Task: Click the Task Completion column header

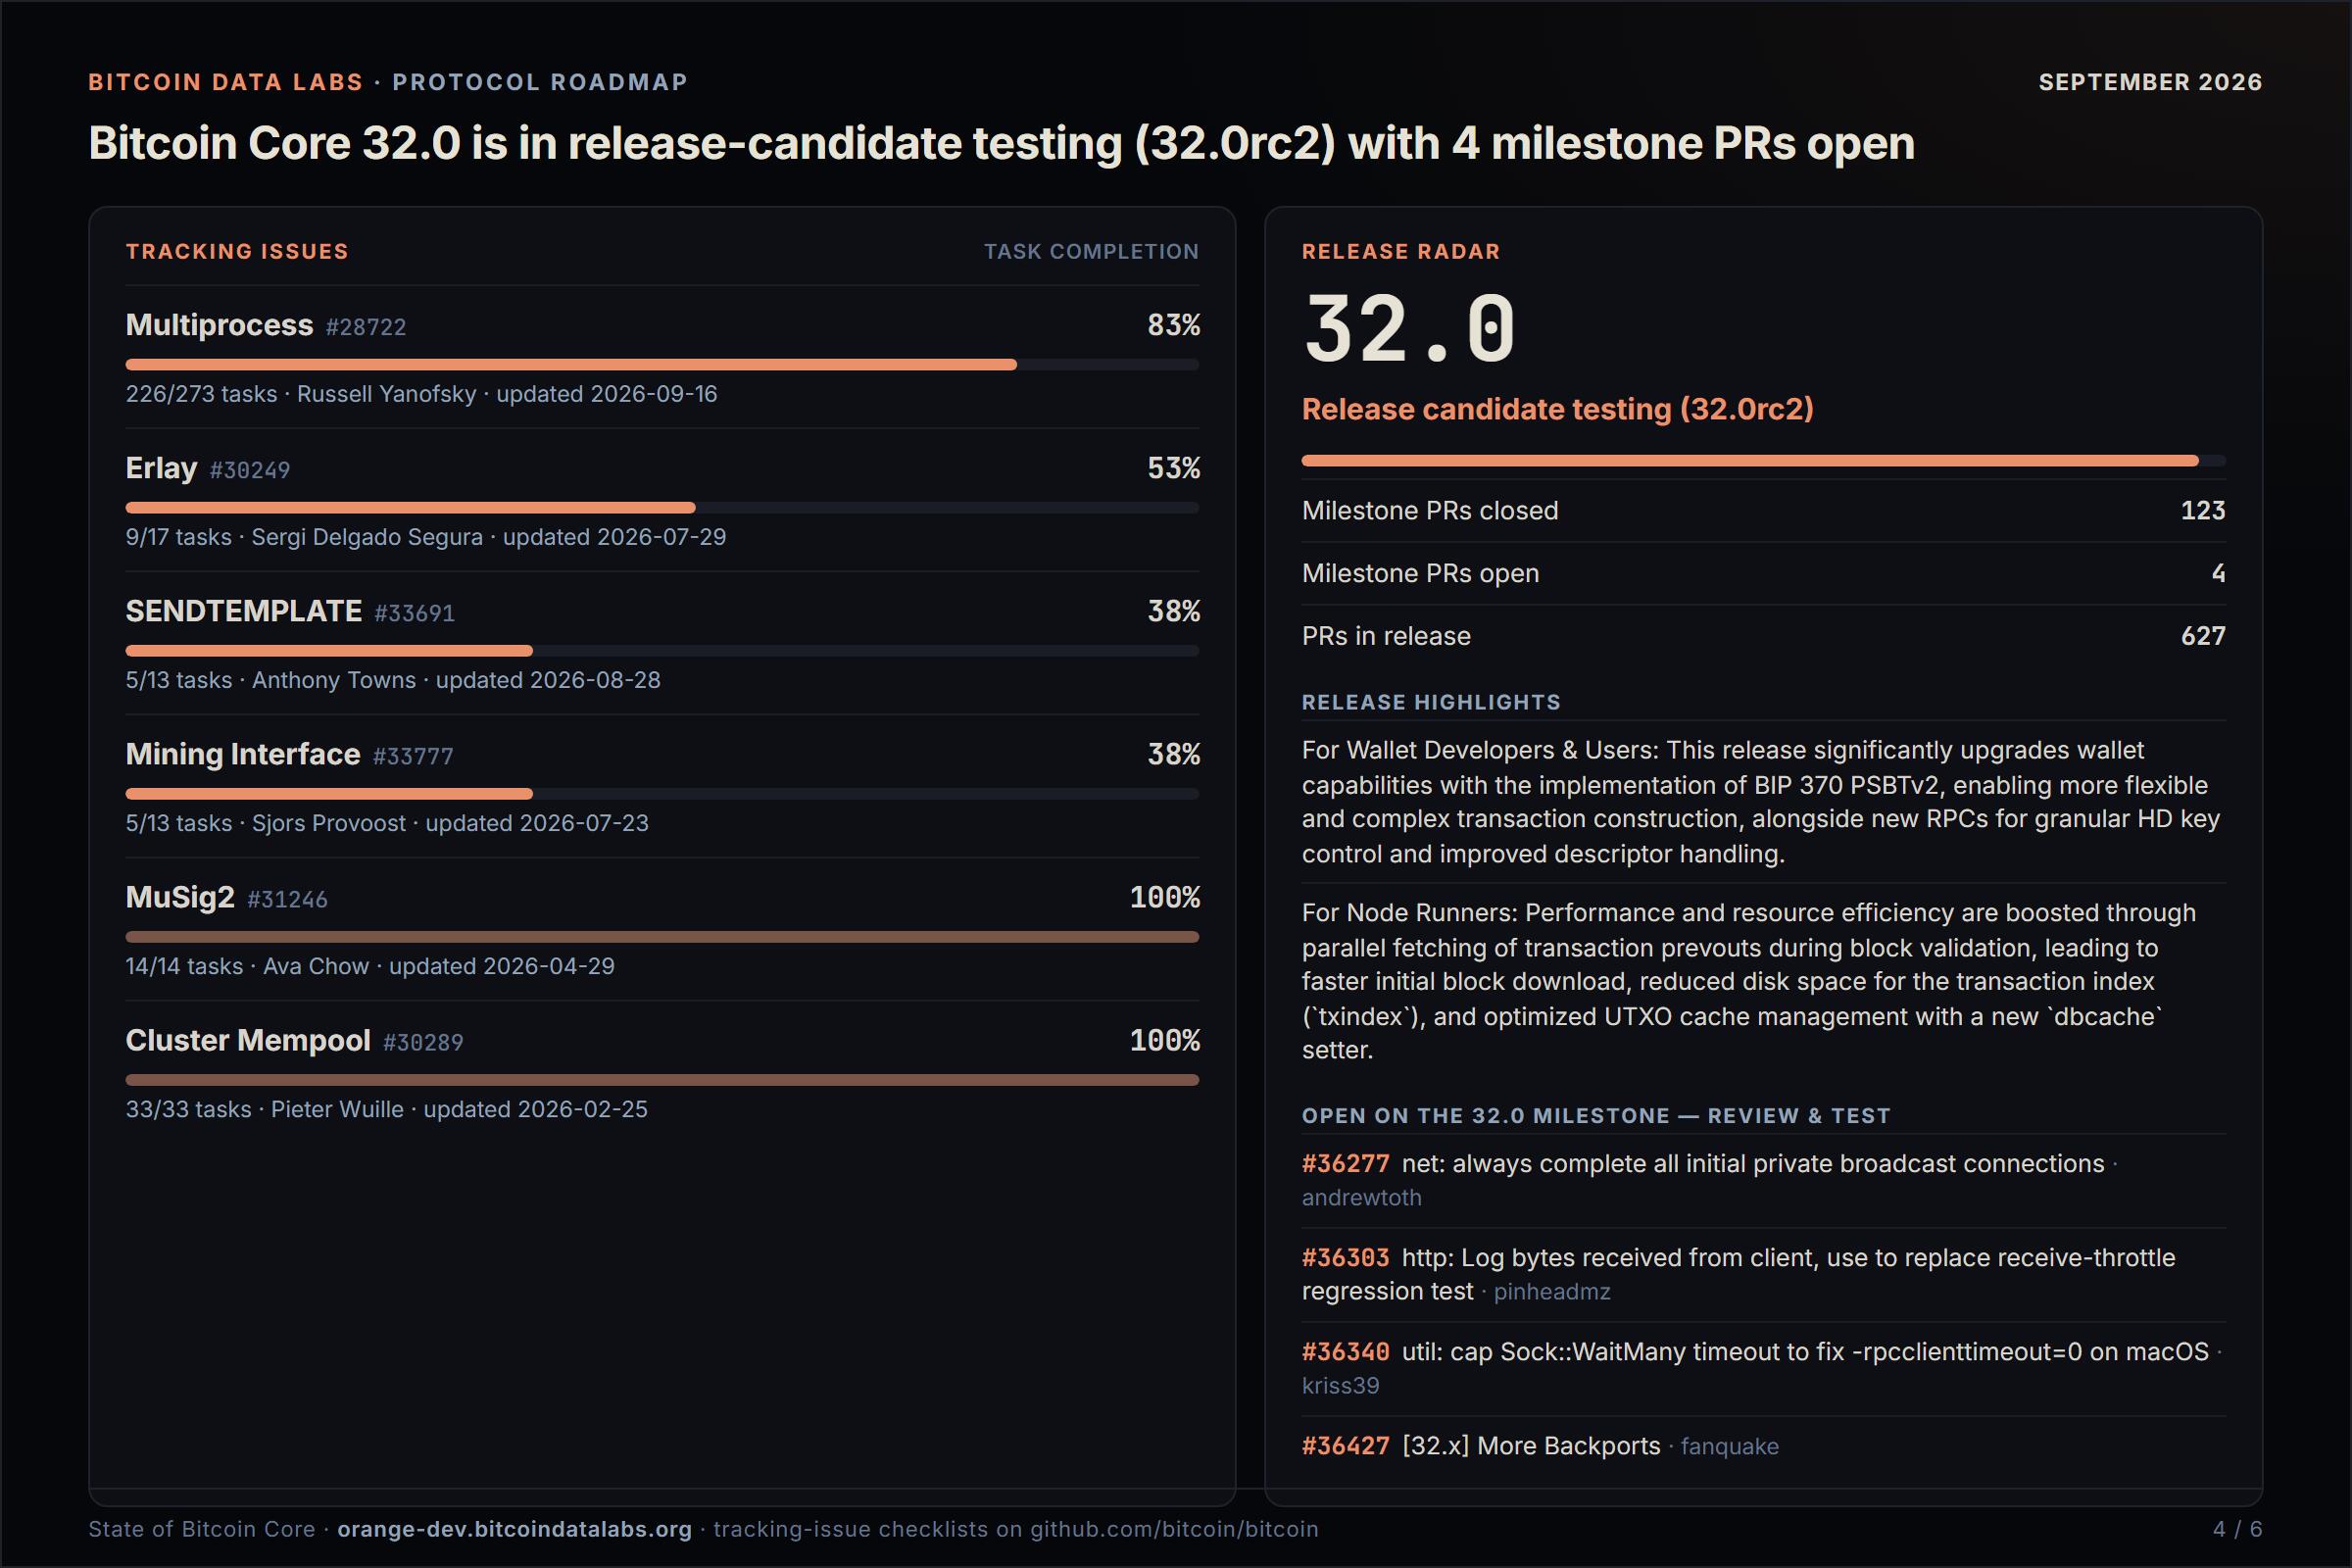Action: point(1091,252)
